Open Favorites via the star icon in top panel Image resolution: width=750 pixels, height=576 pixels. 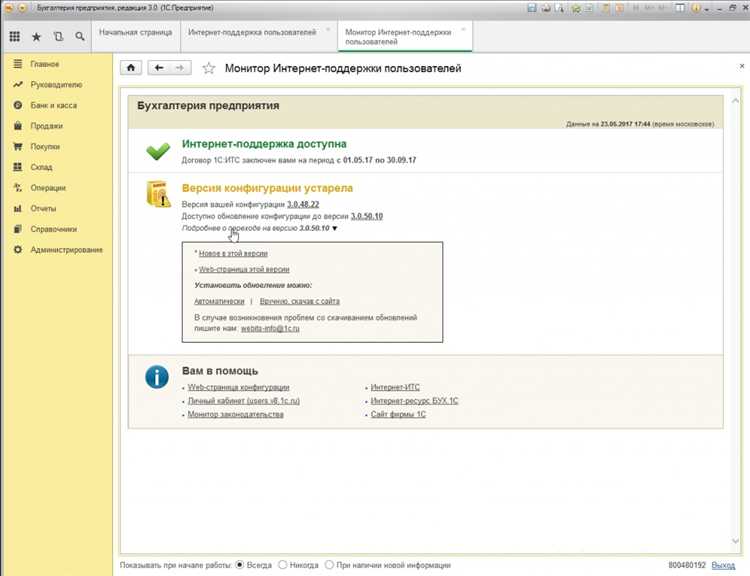click(36, 37)
